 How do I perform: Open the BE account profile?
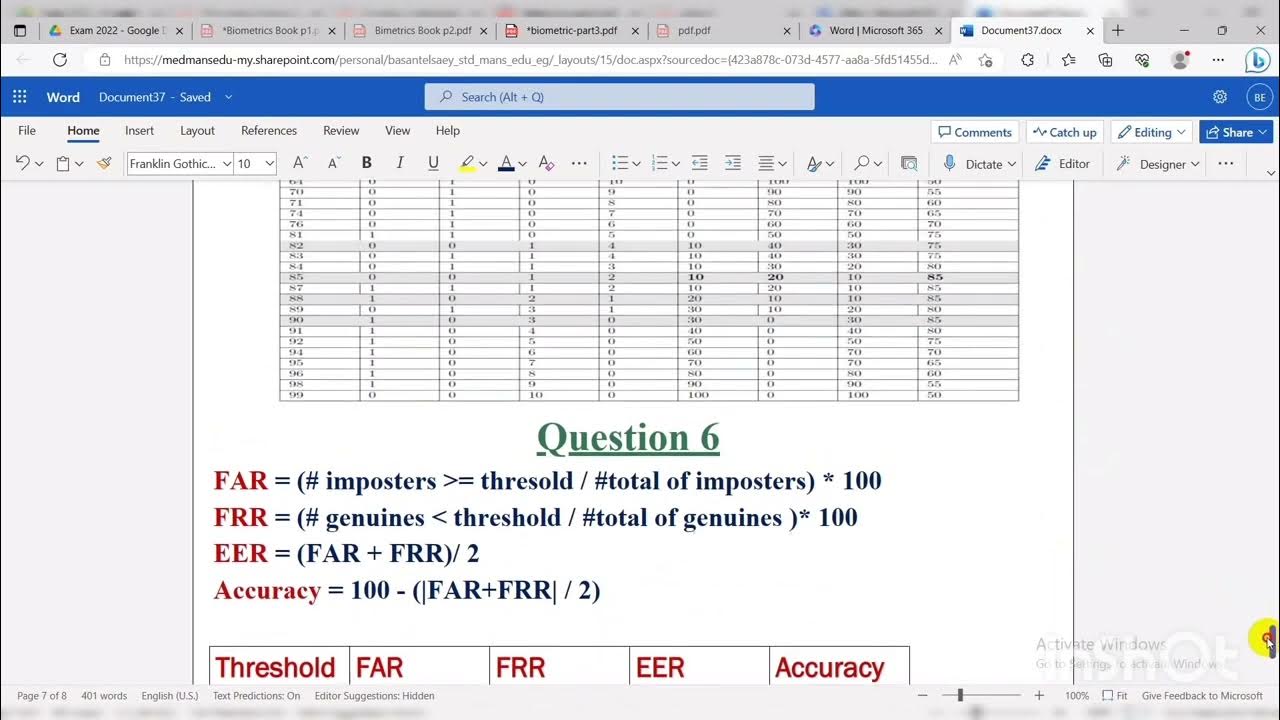coord(1259,97)
